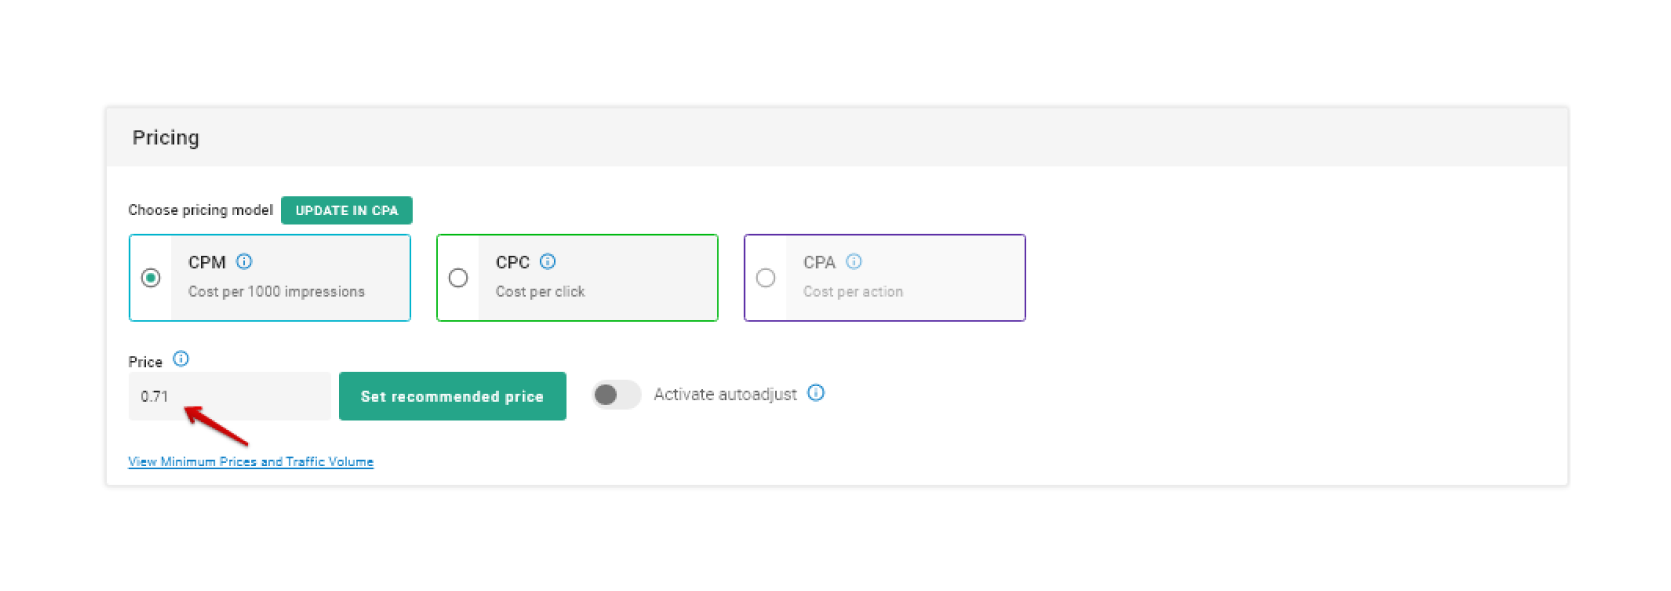Image resolution: width=1671 pixels, height=591 pixels.
Task: Open the CPA info tooltip icon
Action: pyautogui.click(x=854, y=262)
